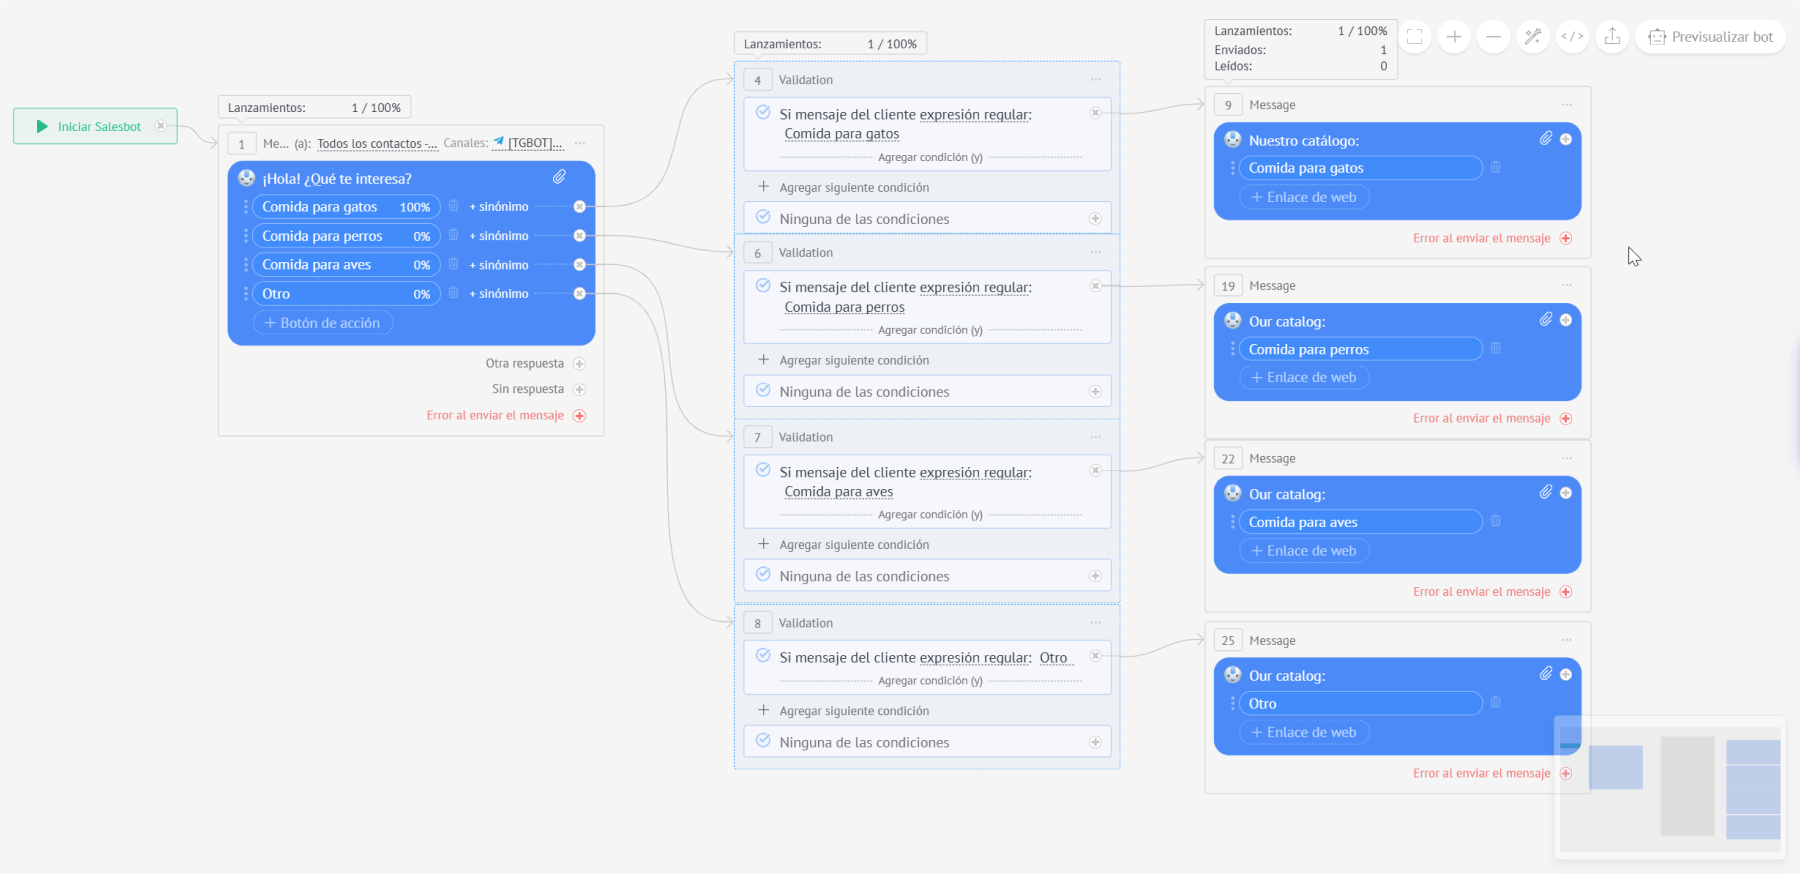Open expresión regular selector in Validation 4
The image size is (1800, 874).
tap(975, 115)
